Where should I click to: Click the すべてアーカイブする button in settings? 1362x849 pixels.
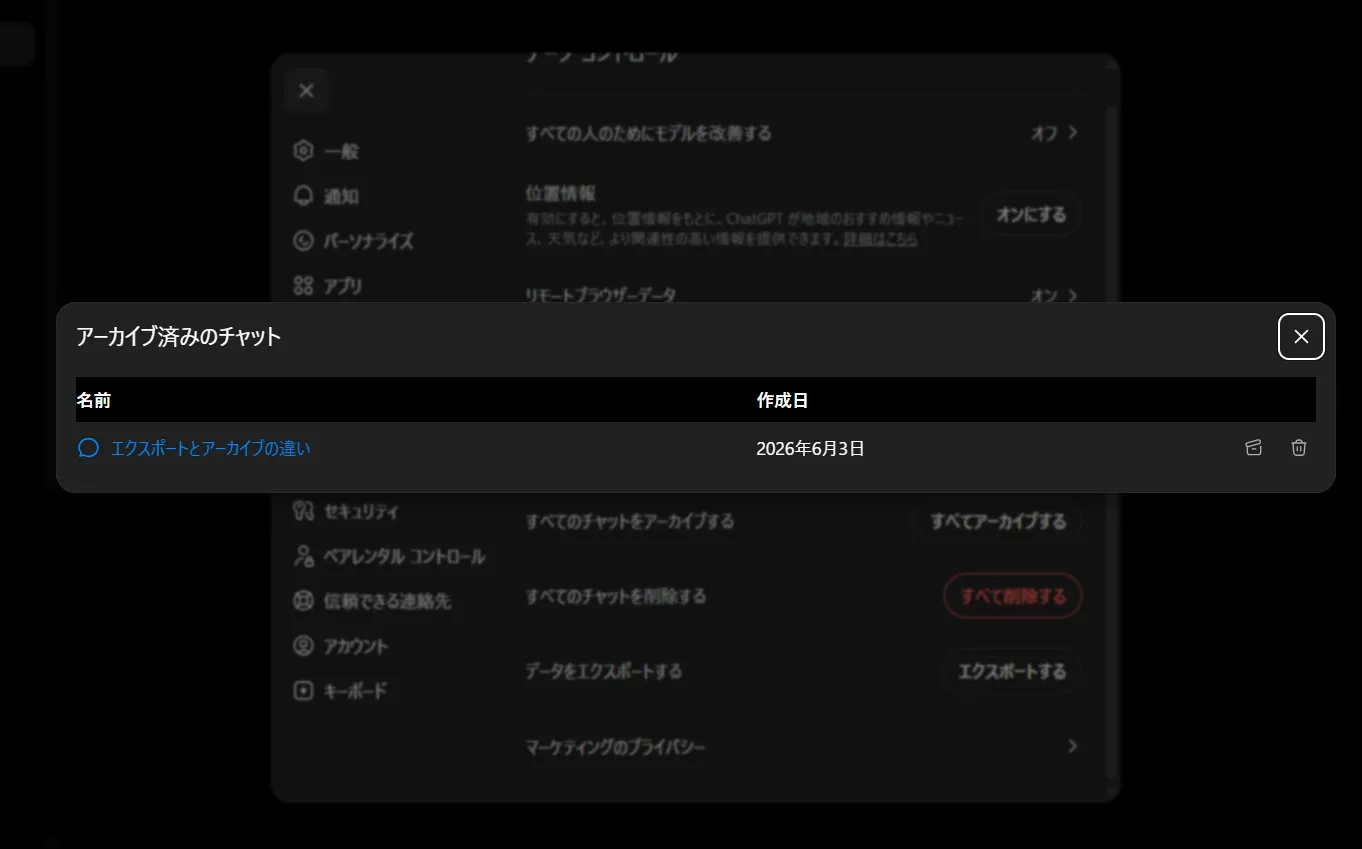[998, 521]
